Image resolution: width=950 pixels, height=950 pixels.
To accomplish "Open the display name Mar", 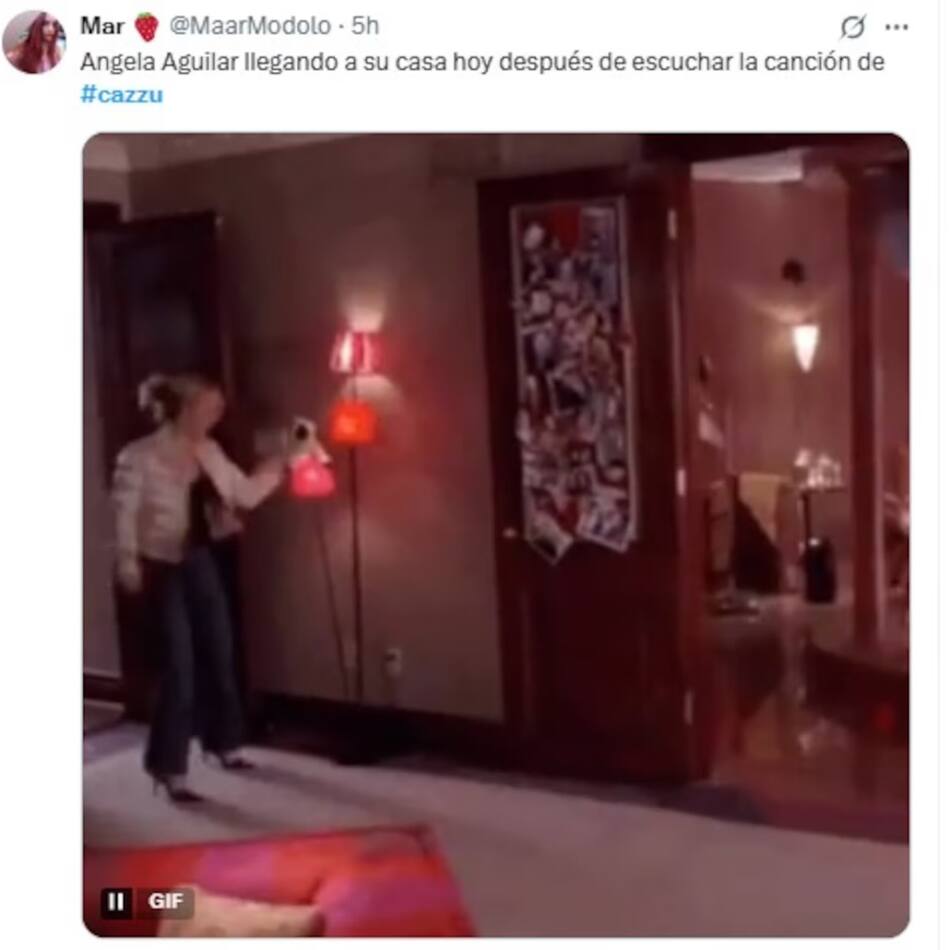I will (102, 25).
